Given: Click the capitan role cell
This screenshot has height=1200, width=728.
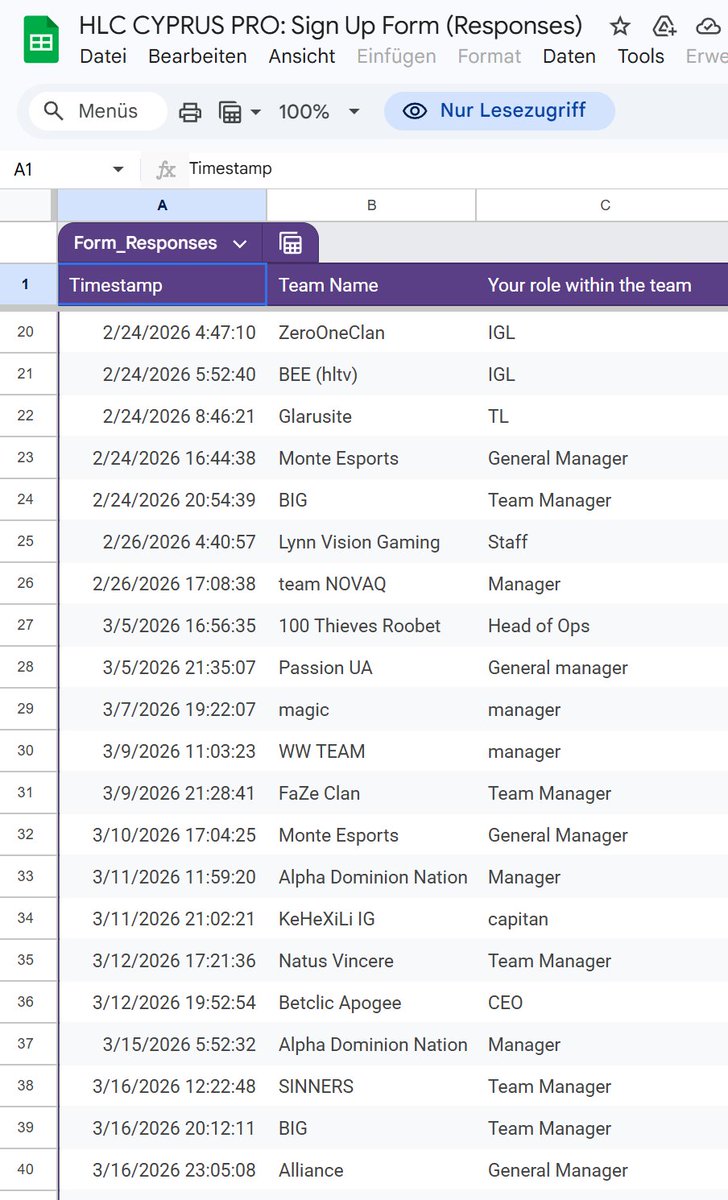Looking at the screenshot, I should coord(602,919).
